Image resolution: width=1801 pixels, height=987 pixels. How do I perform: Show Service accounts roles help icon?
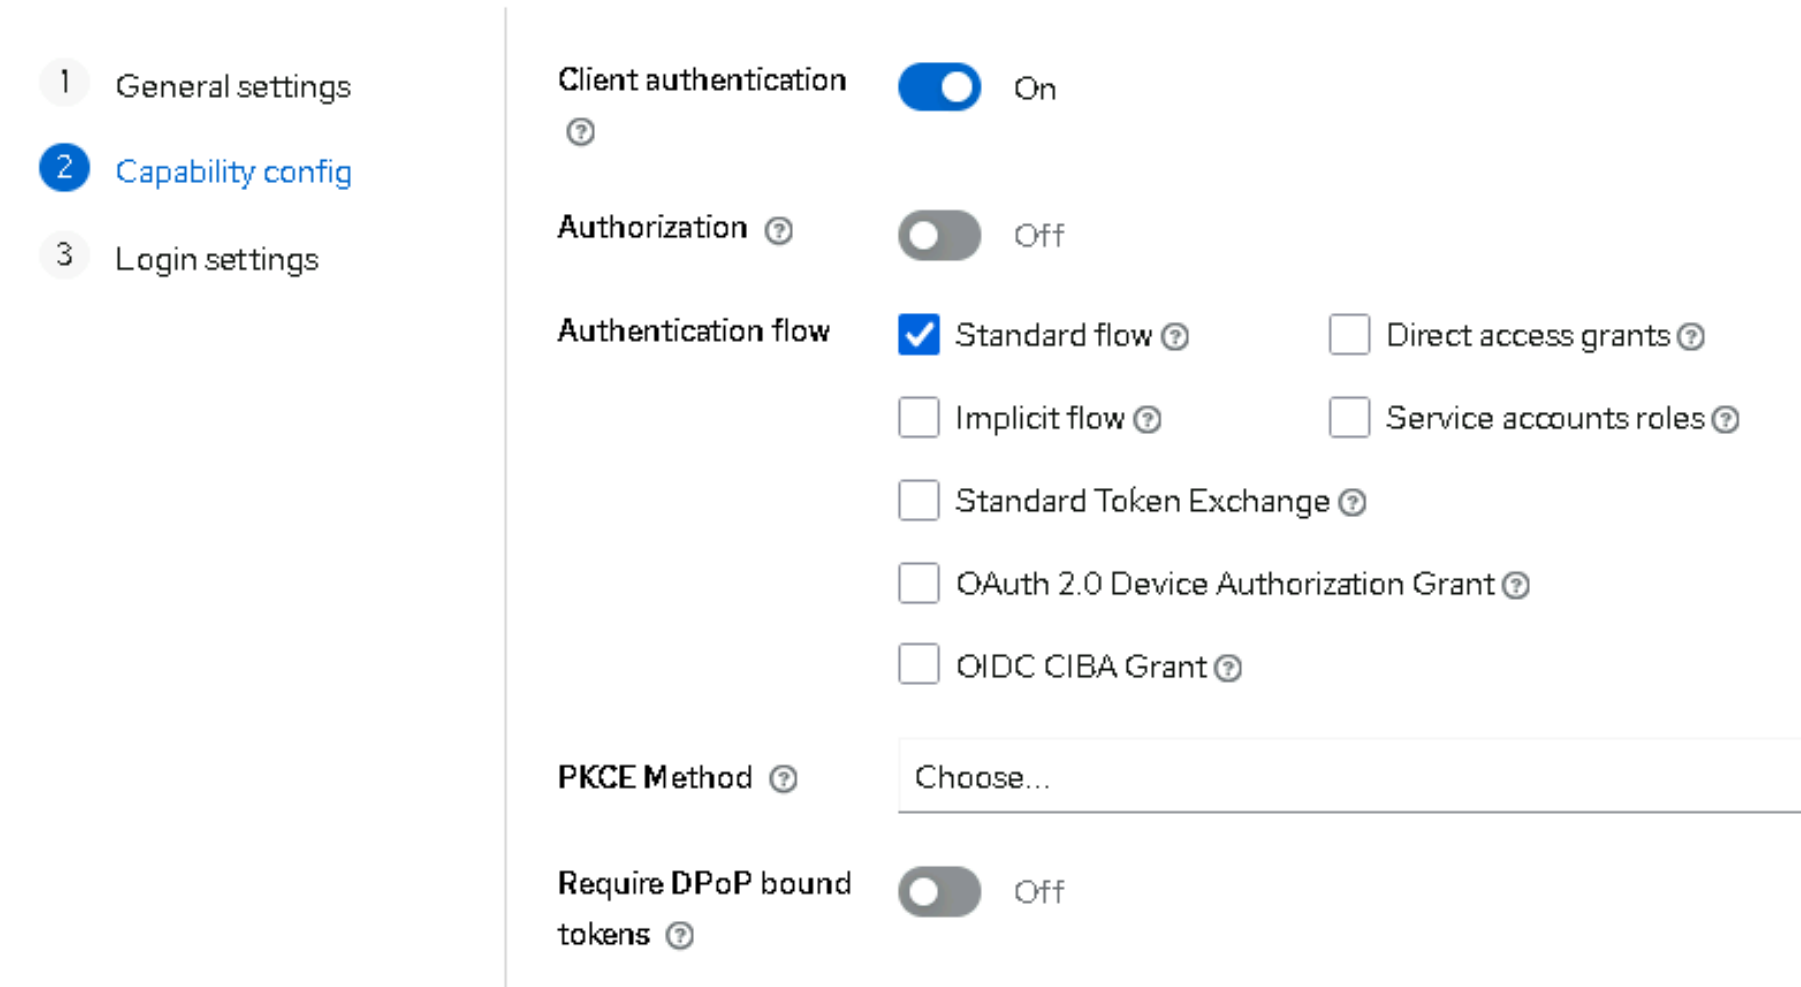click(x=1726, y=420)
